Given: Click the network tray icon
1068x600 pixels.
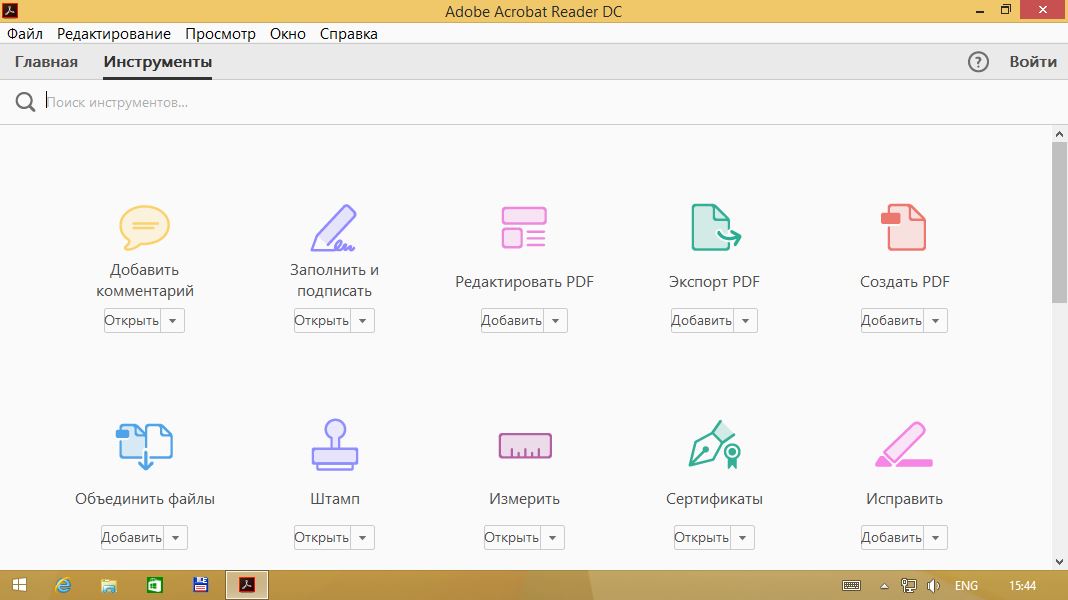Looking at the screenshot, I should [908, 586].
